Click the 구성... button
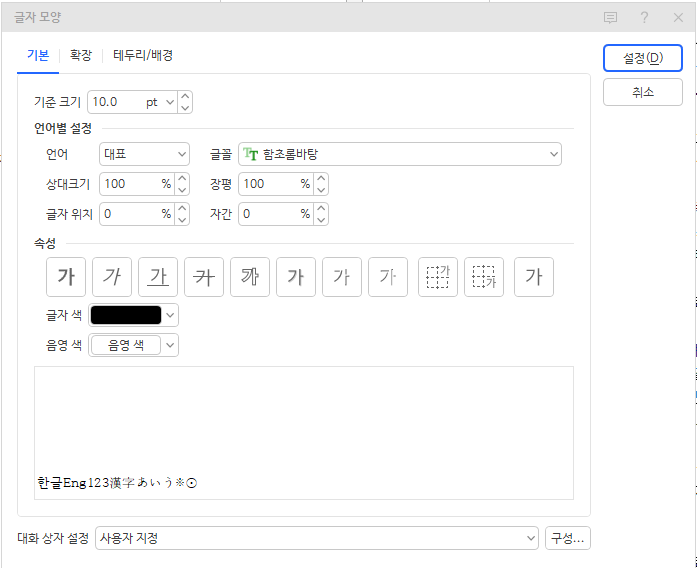The image size is (697, 568). [x=568, y=538]
